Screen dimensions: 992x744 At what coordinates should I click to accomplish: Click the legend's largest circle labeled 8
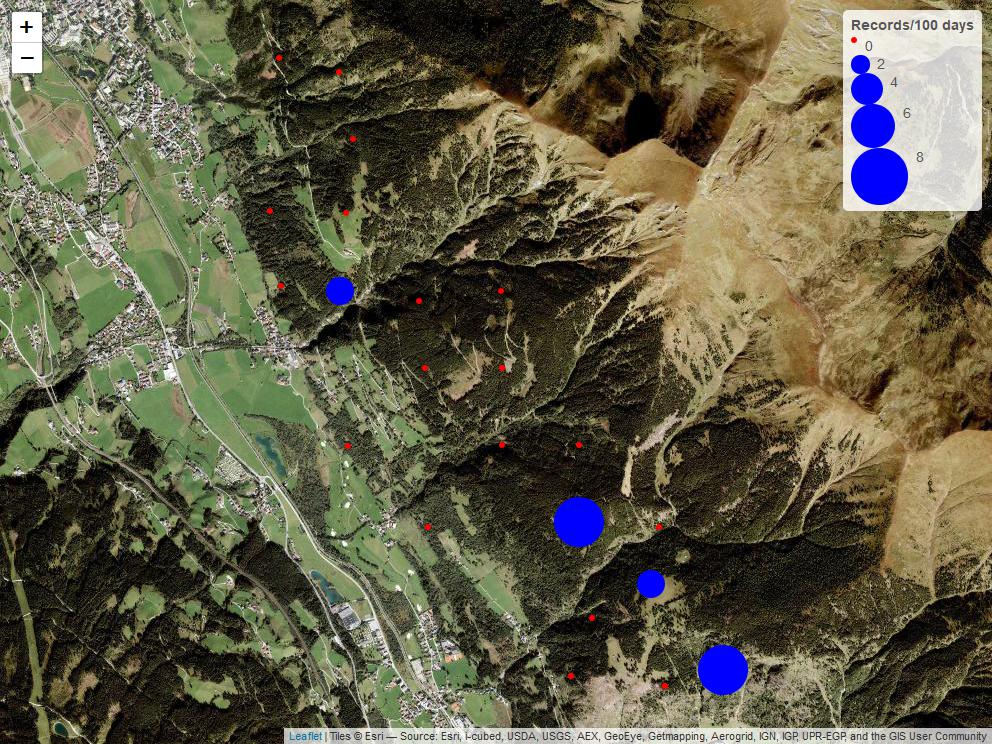879,177
